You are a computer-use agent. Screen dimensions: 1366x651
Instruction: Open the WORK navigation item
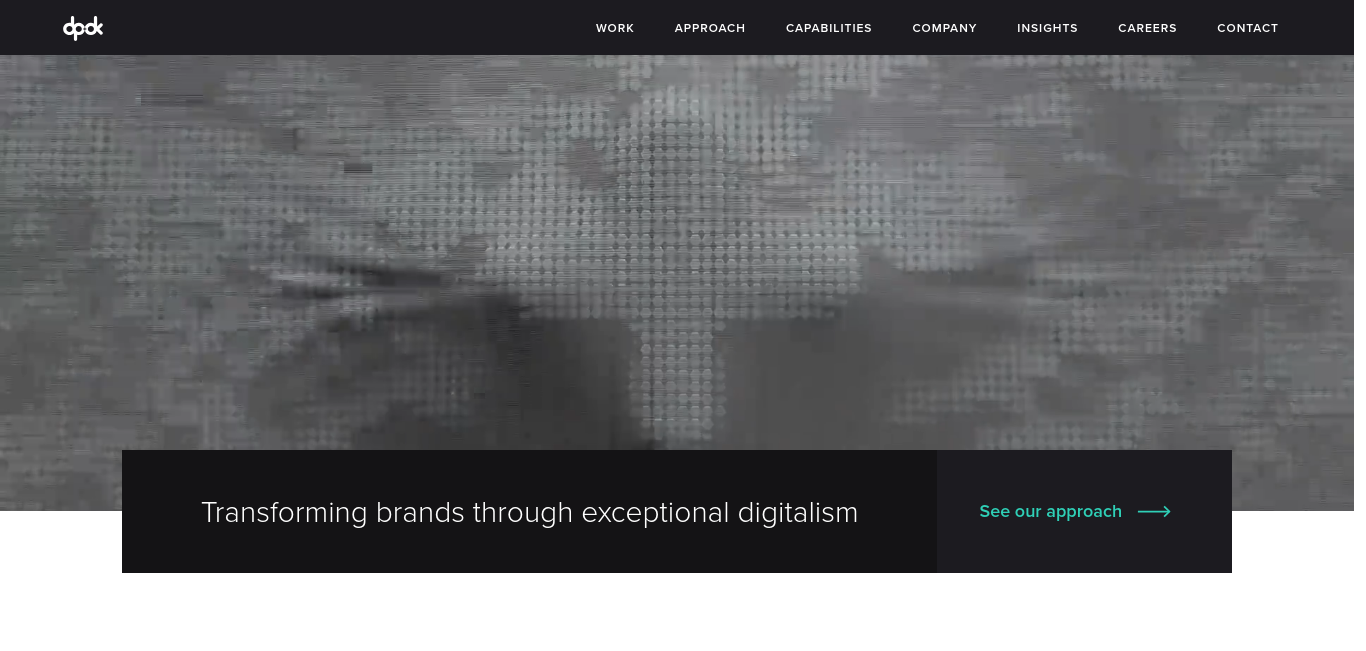(x=615, y=28)
